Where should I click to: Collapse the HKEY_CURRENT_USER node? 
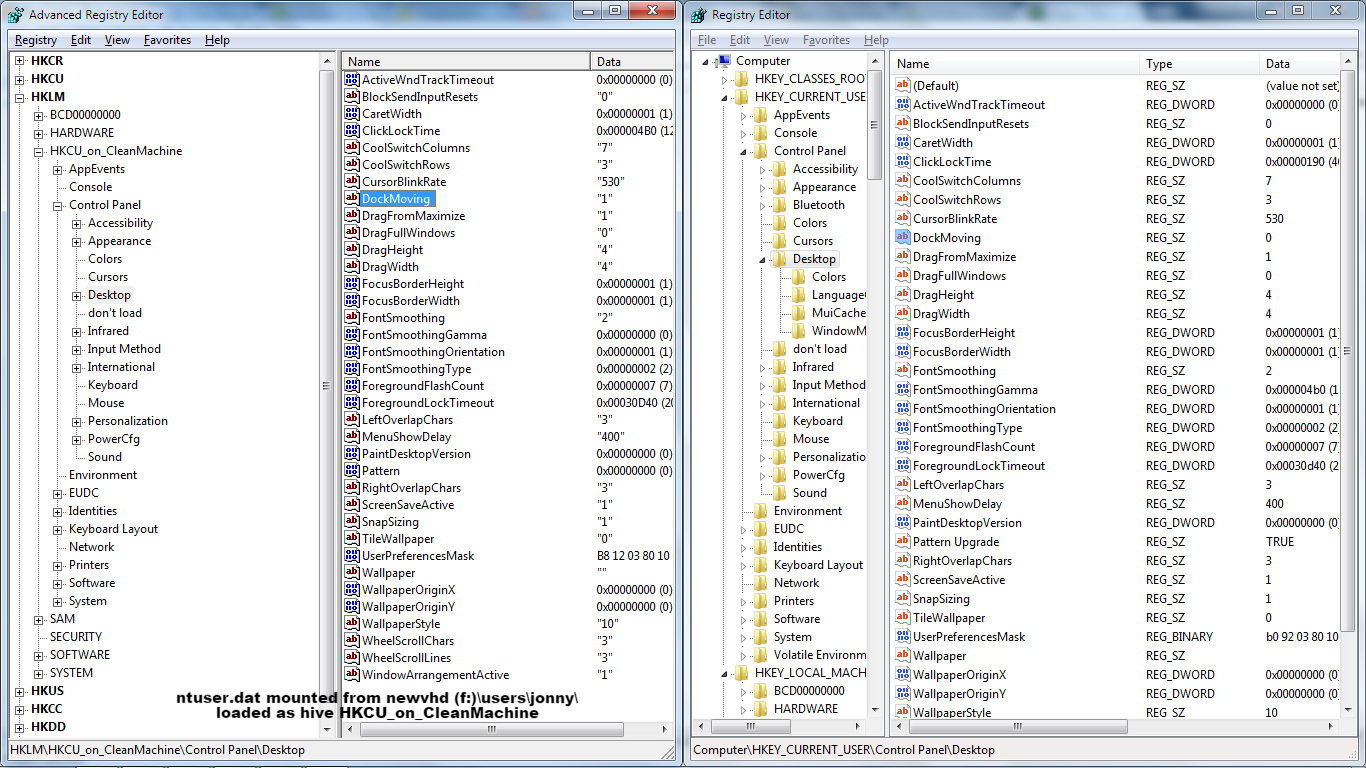click(x=725, y=97)
